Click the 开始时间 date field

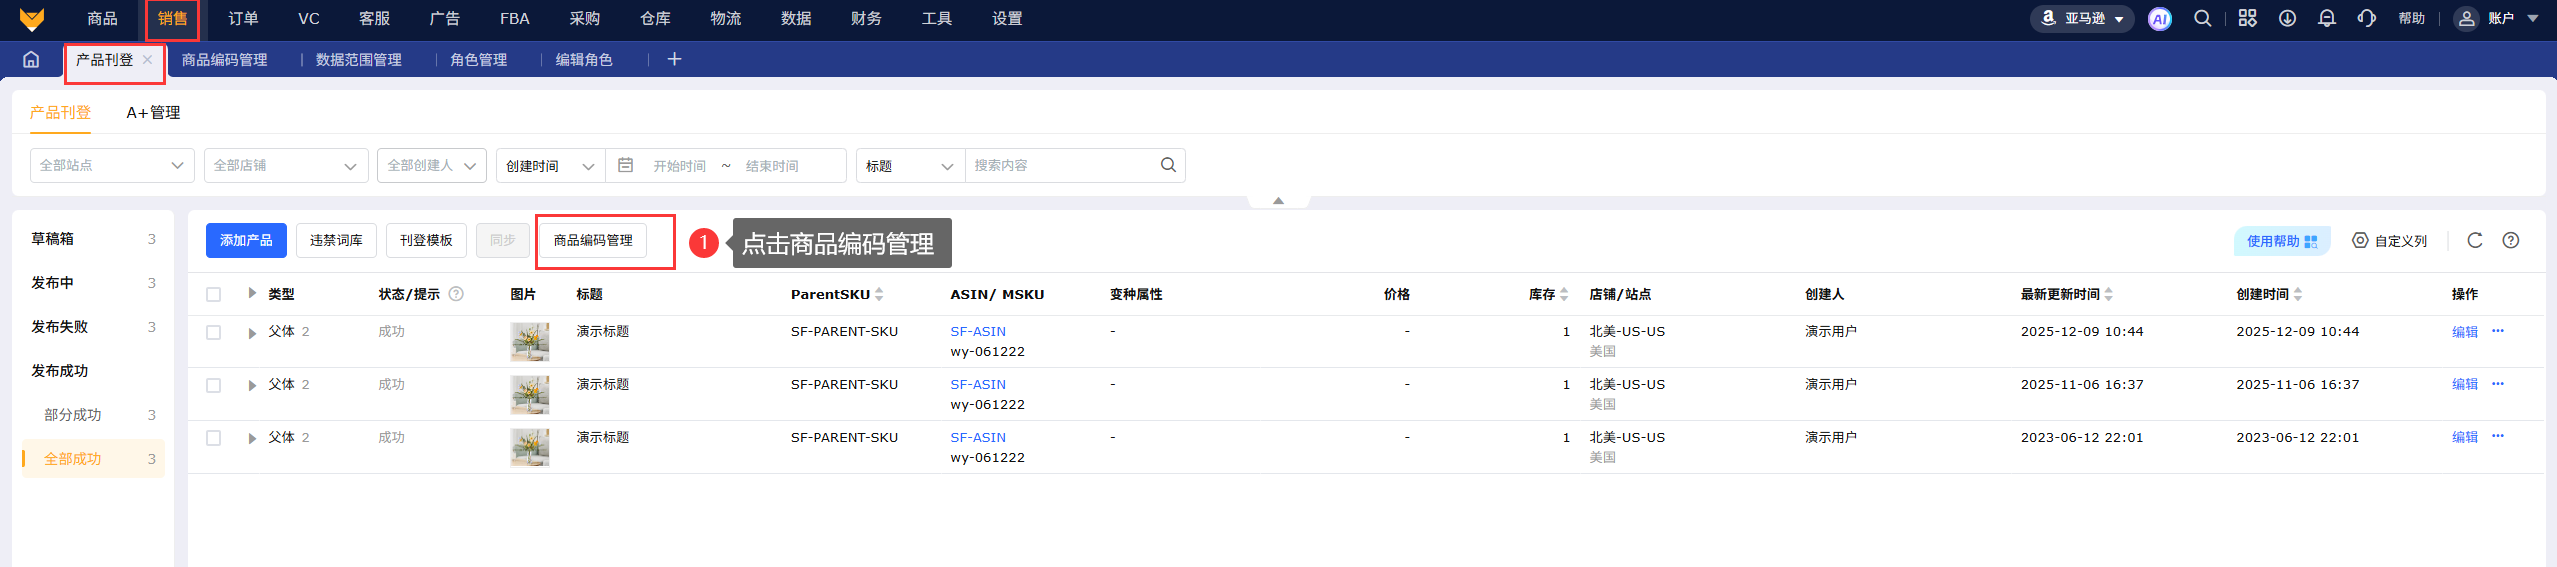point(680,166)
